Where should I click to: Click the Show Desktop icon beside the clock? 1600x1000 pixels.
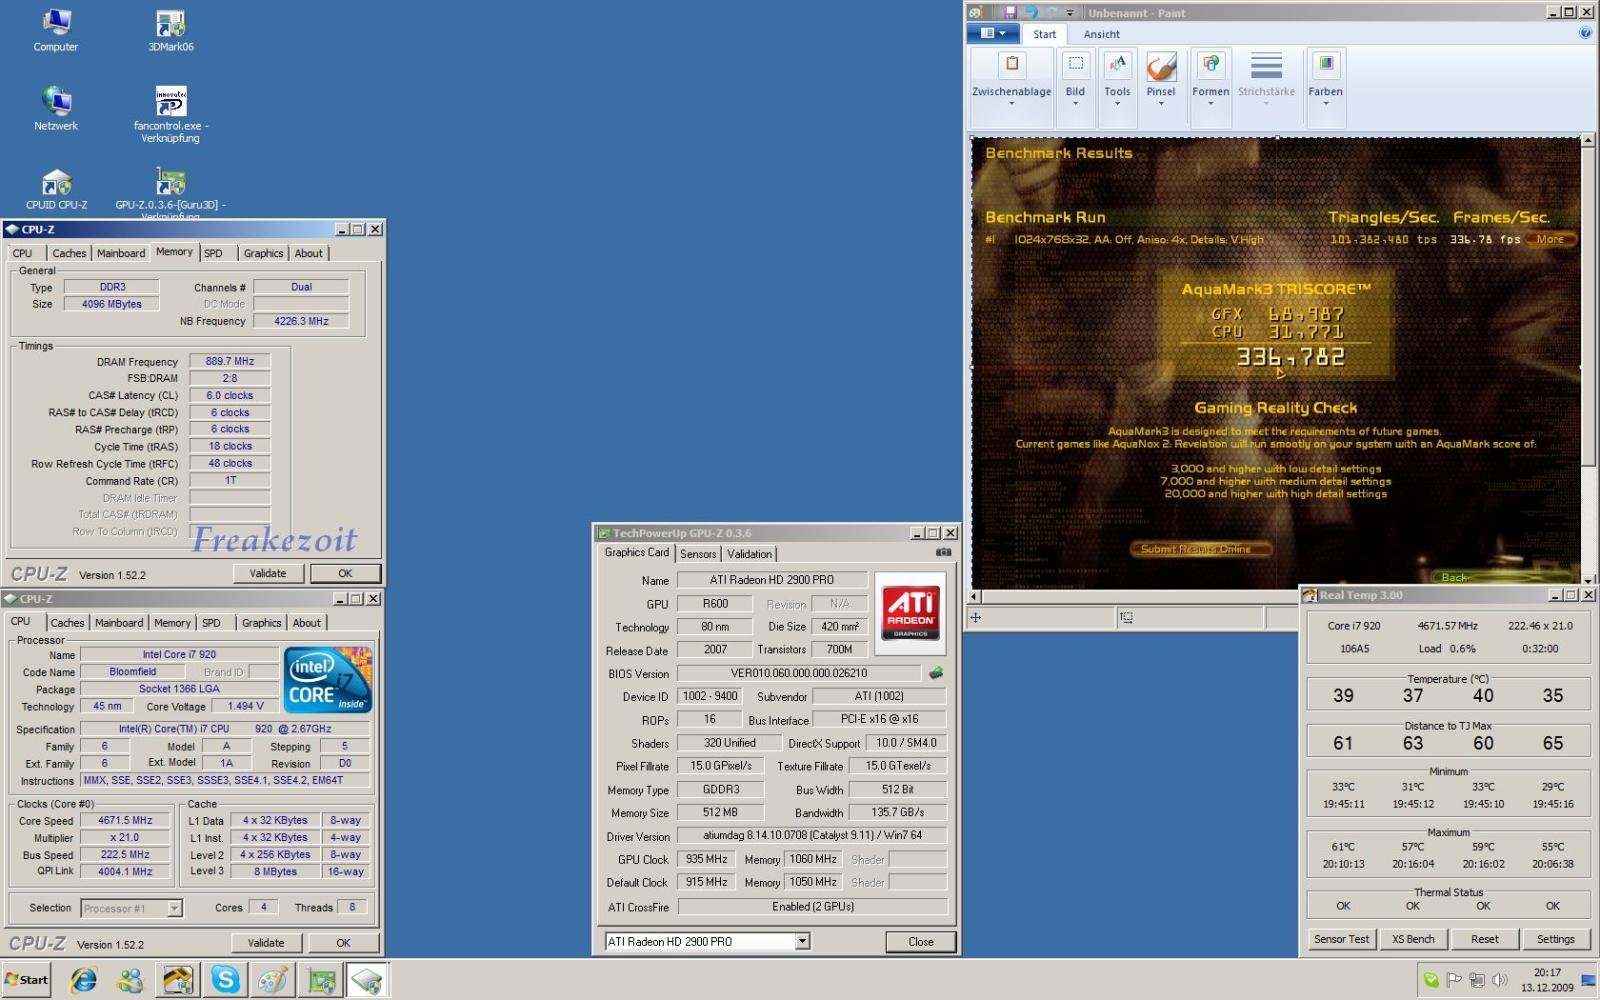(1589, 980)
